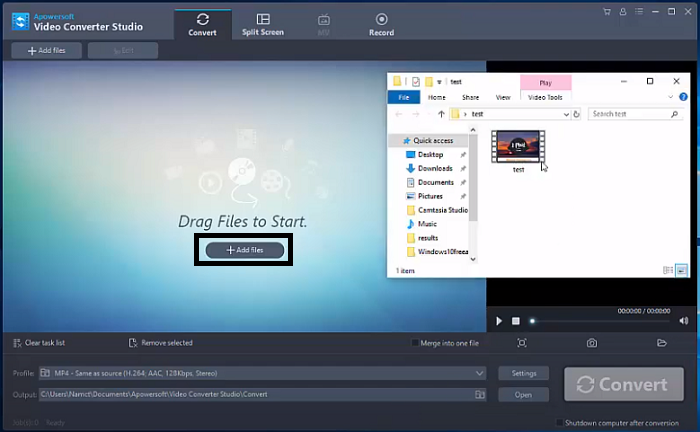The image size is (700, 432).
Task: Open the MV tab
Action: click(x=324, y=25)
